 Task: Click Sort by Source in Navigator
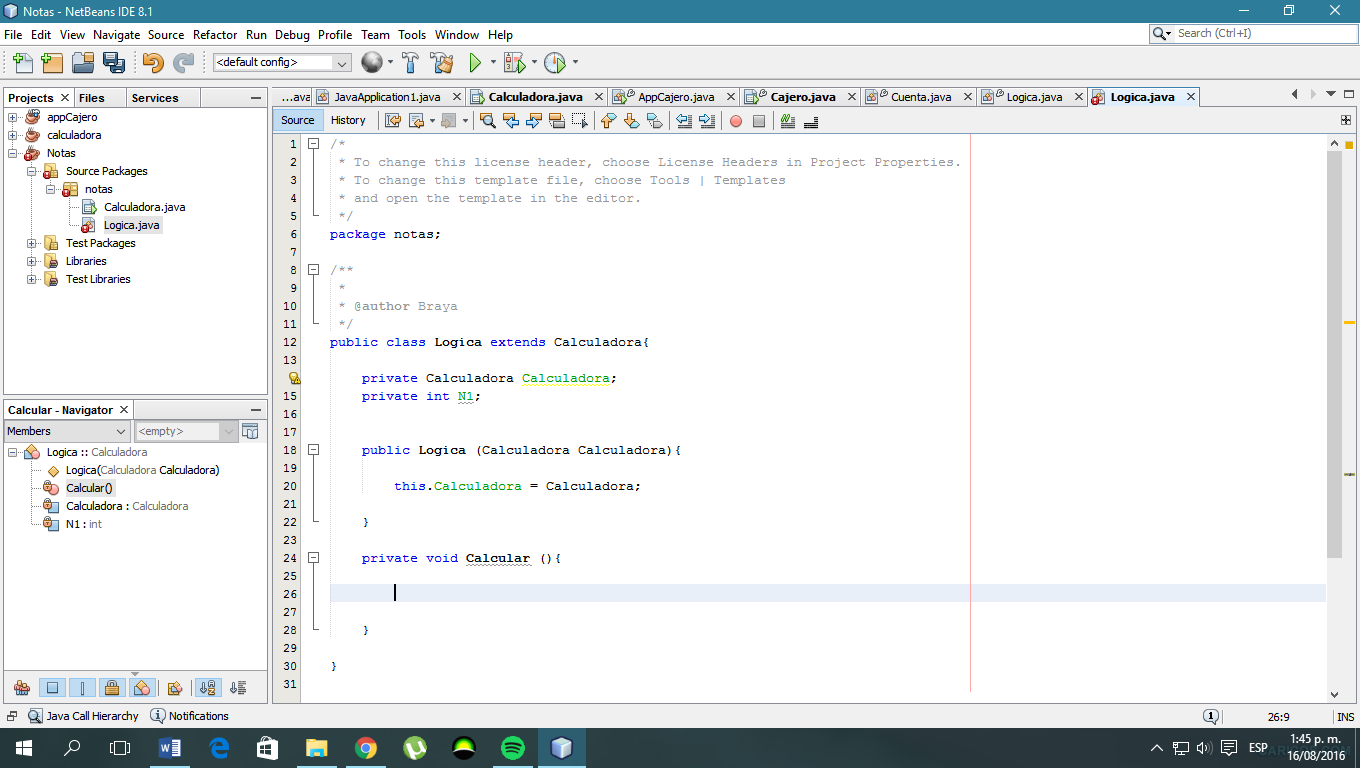tap(238, 688)
